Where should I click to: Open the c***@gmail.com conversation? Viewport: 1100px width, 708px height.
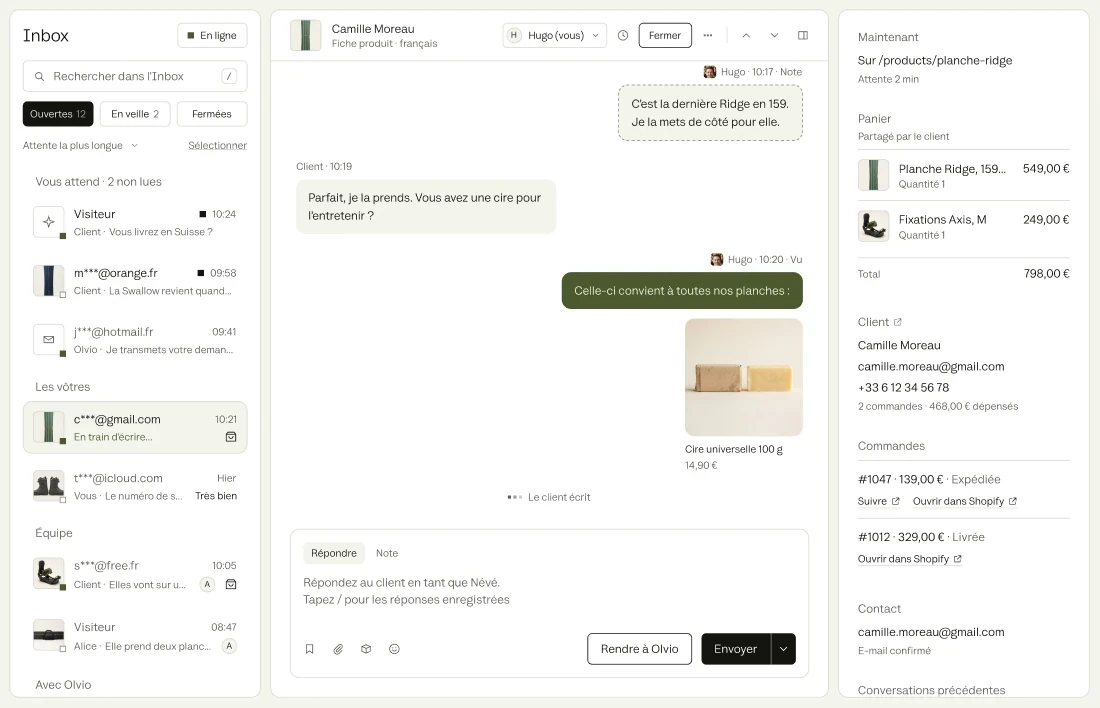point(135,427)
